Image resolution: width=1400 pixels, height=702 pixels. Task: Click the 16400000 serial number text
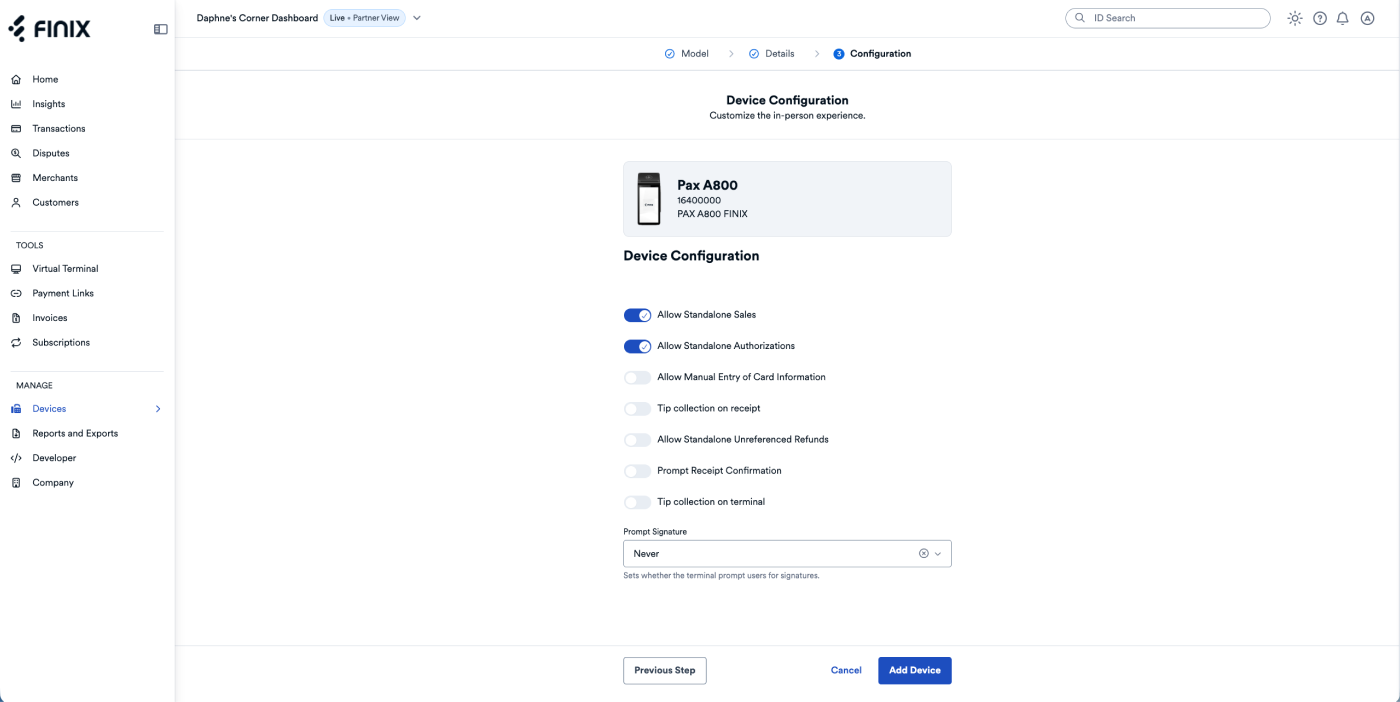(699, 200)
